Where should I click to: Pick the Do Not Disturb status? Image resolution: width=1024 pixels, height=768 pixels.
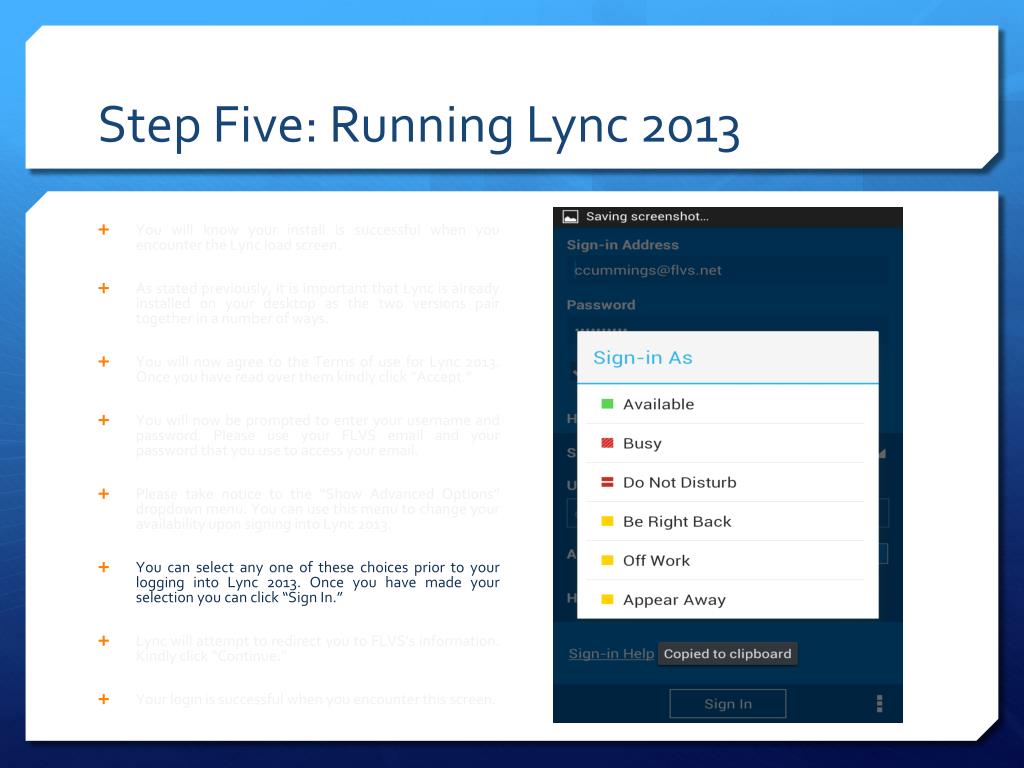[728, 483]
